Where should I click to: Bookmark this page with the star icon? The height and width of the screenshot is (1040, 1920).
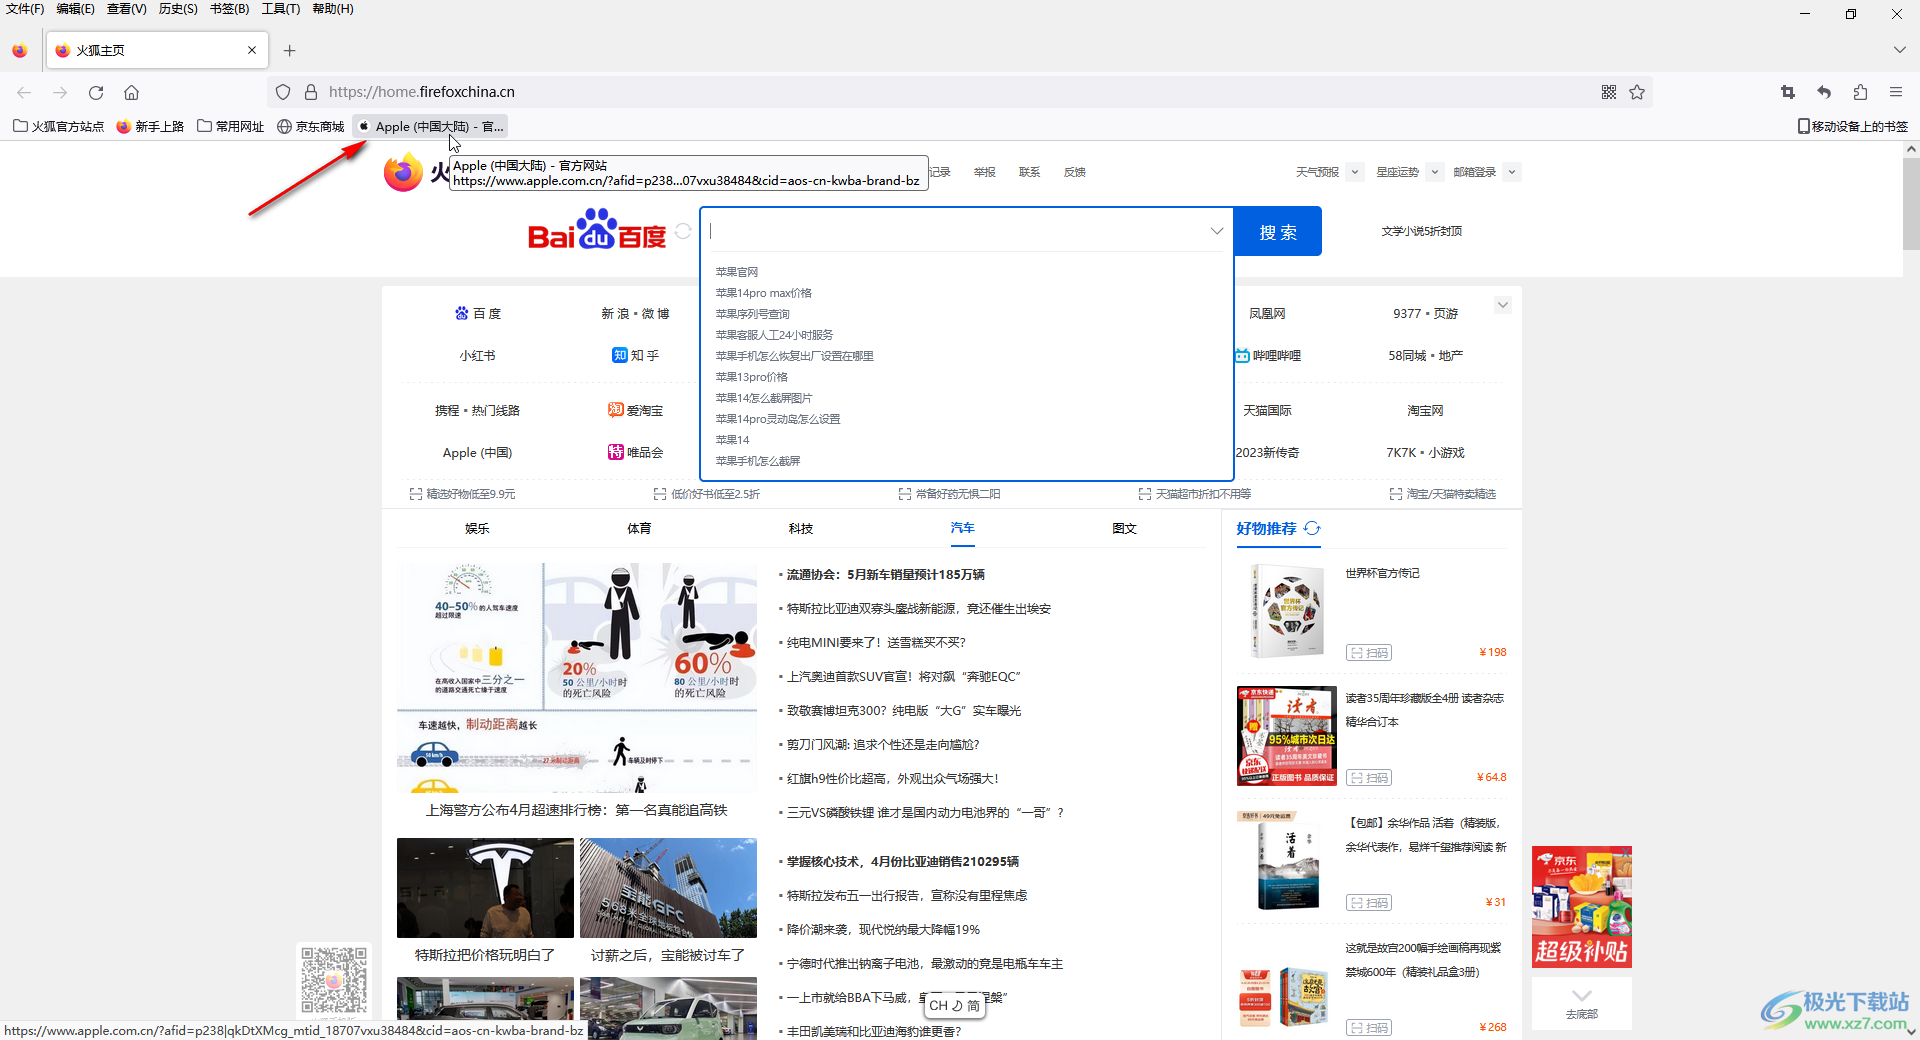coord(1637,92)
